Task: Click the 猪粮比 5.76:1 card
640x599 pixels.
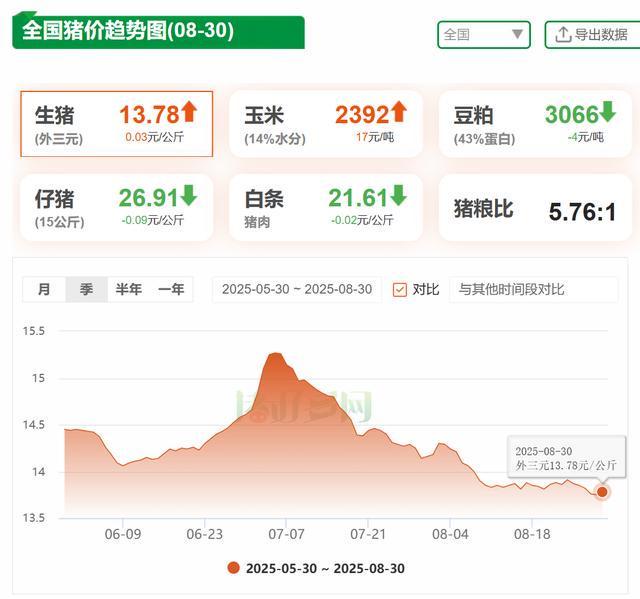Action: (x=534, y=209)
